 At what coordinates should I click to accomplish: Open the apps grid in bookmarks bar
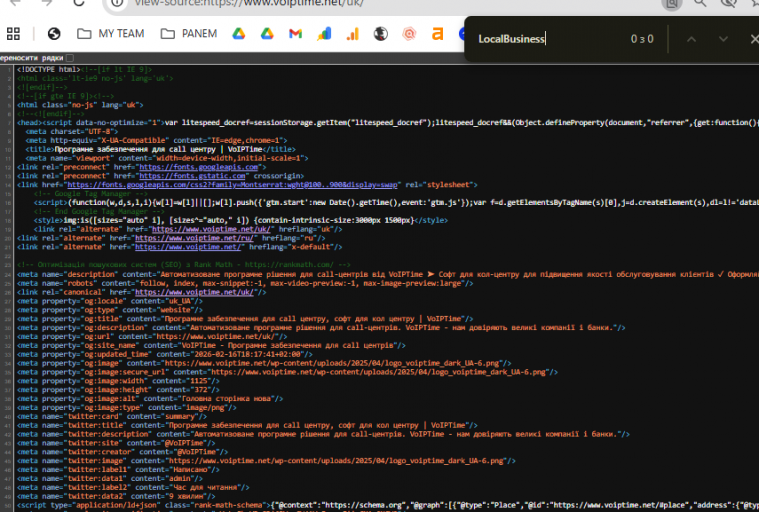pyautogui.click(x=14, y=33)
